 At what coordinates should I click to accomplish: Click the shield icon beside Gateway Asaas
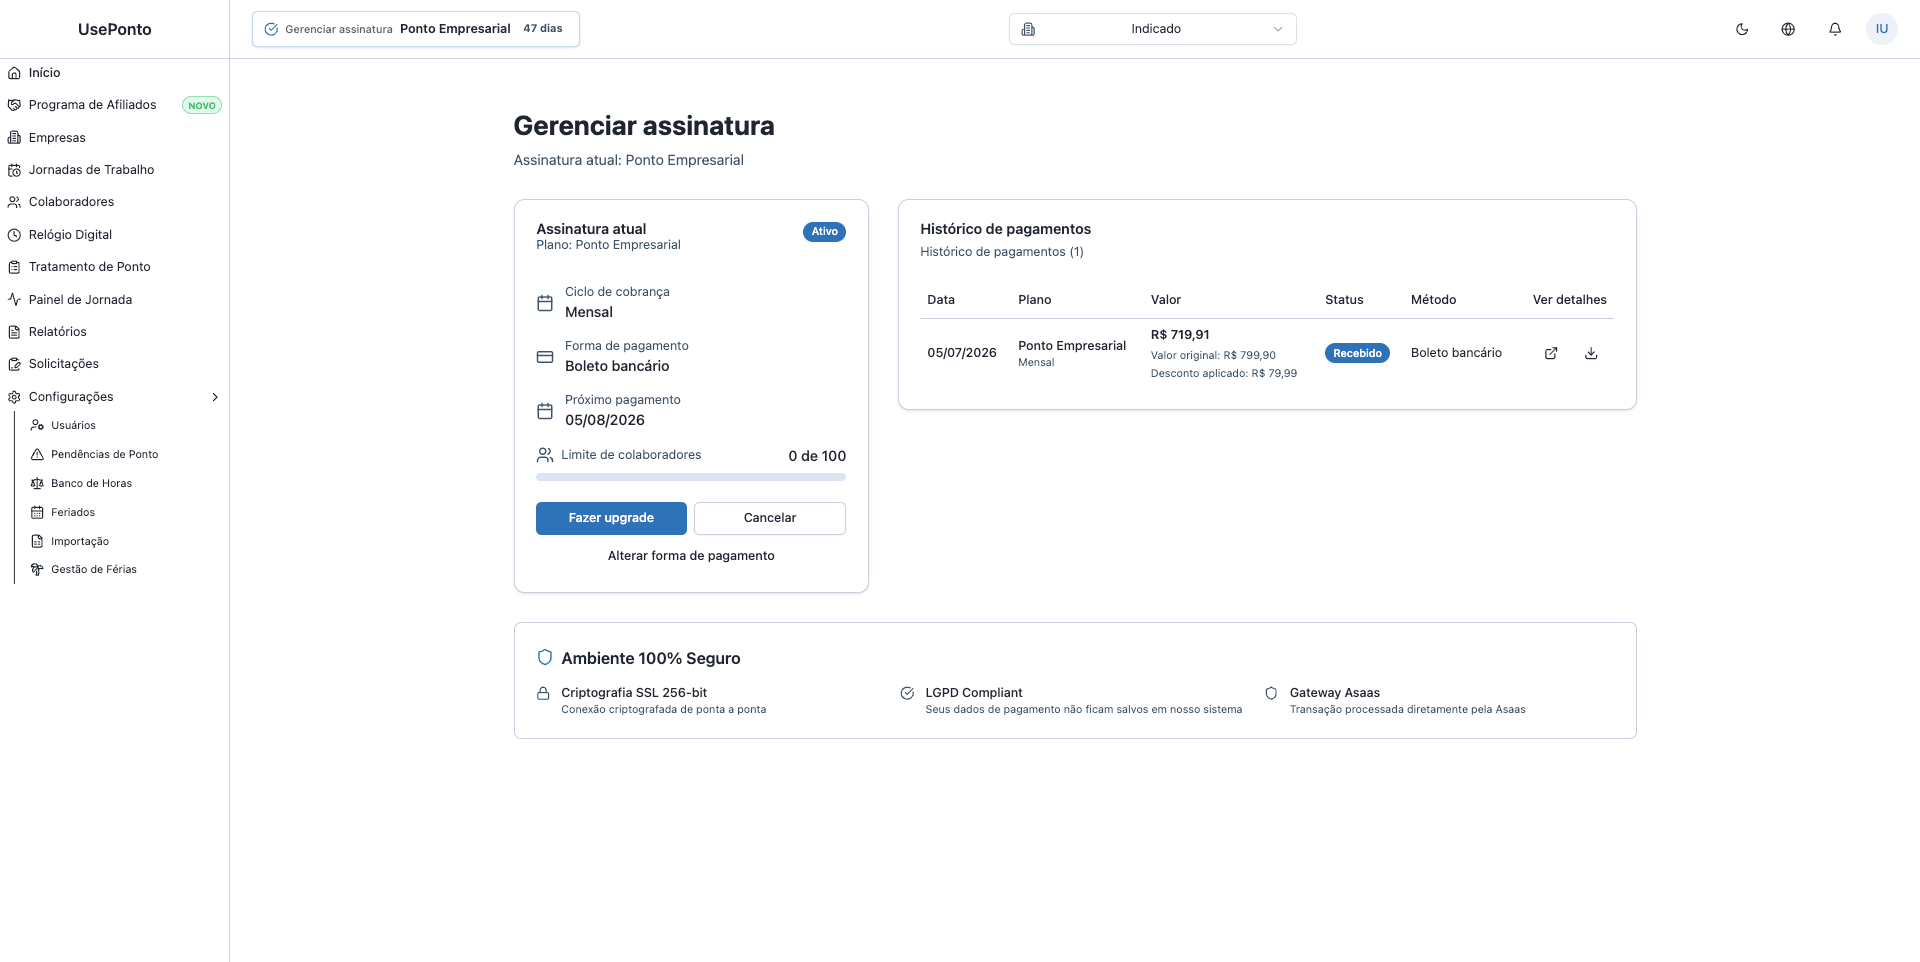pos(1271,693)
